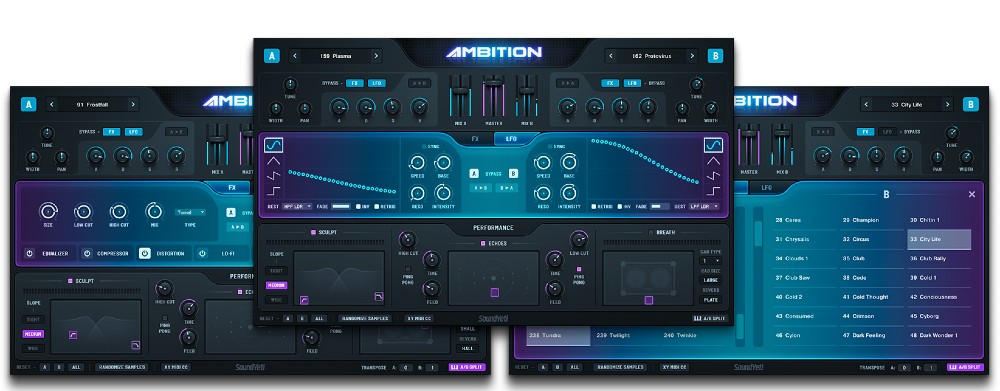Toggle the Sculpt enable box in center window
The height and width of the screenshot is (391, 1000).
[x=313, y=233]
